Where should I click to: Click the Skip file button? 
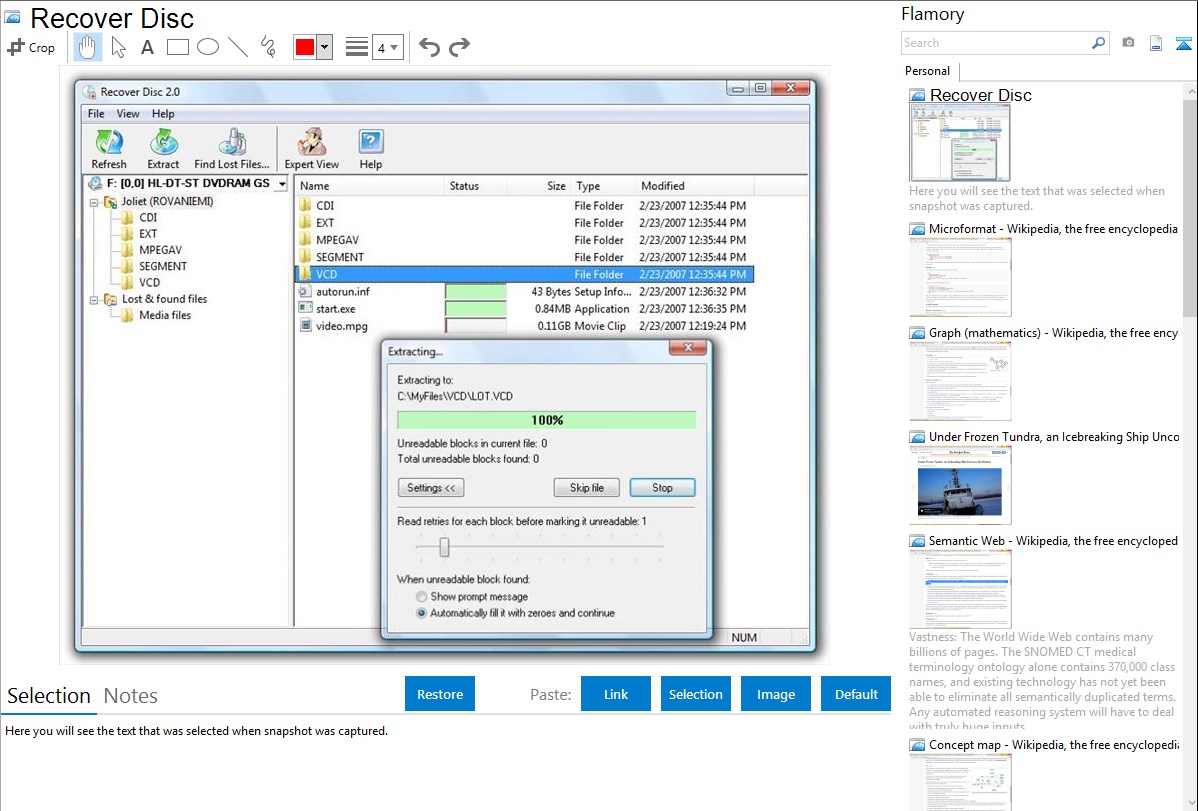[587, 488]
